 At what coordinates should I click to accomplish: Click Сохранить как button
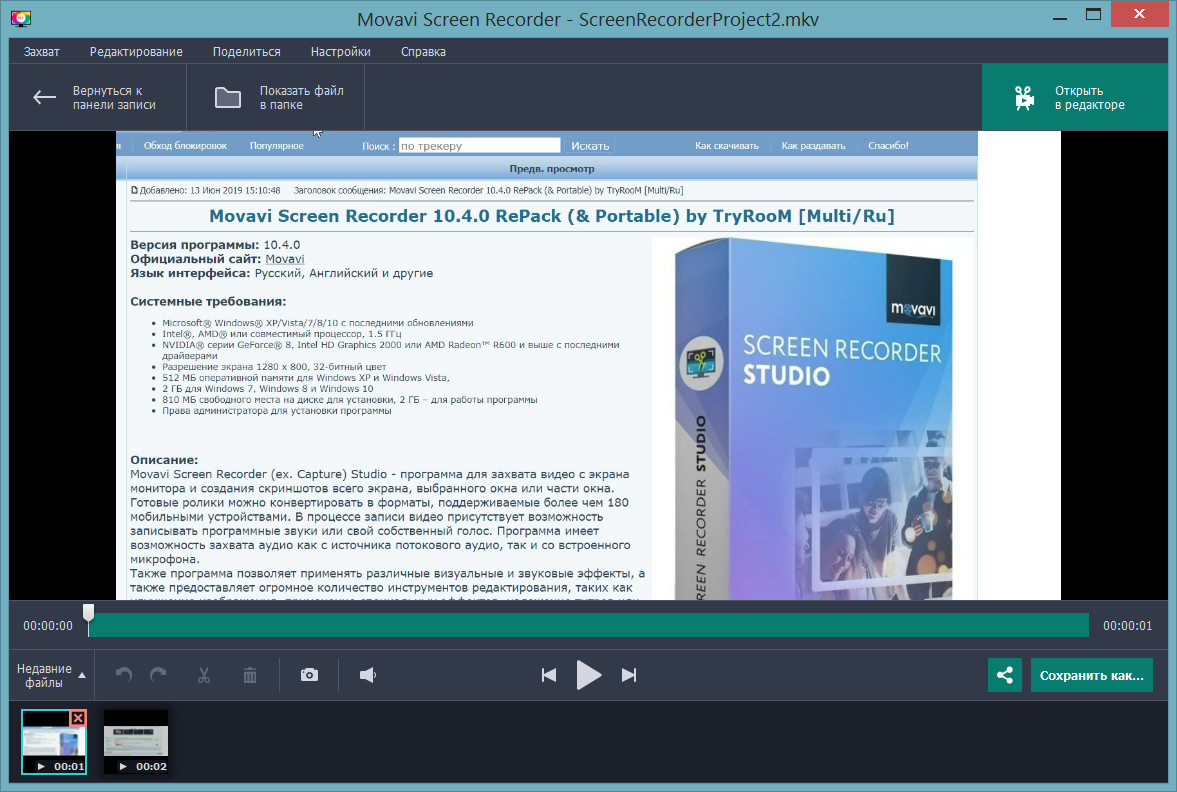1091,675
